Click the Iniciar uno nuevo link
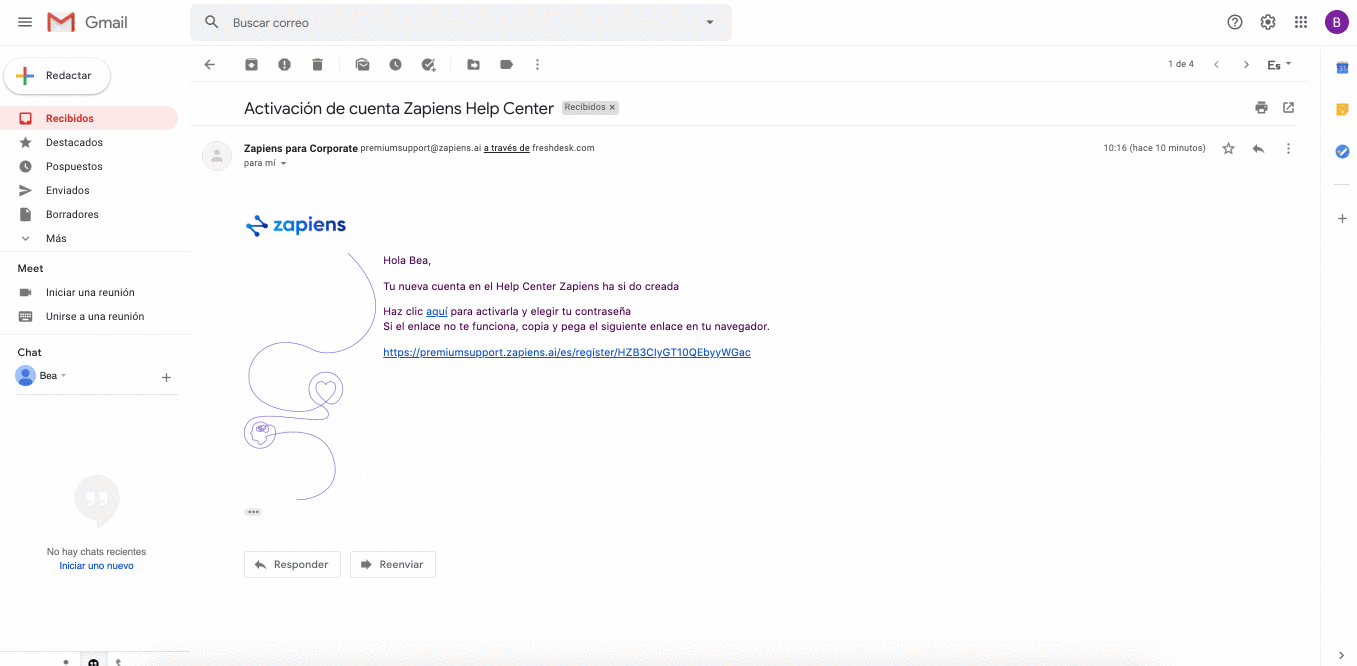Screen dimensions: 1357x666 [x=96, y=566]
